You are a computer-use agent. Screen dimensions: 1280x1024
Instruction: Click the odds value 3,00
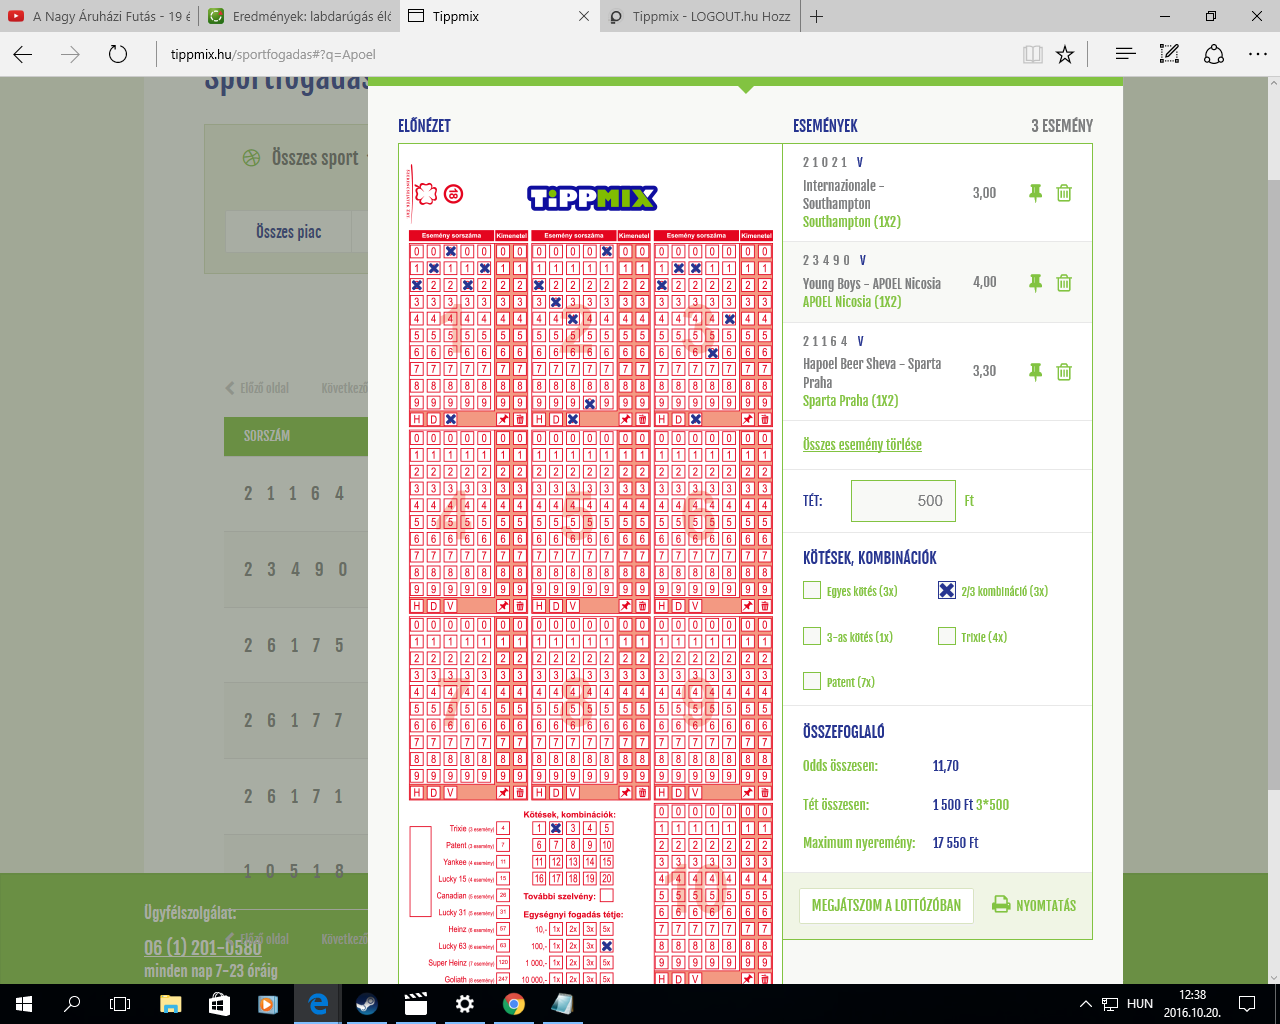tap(984, 193)
